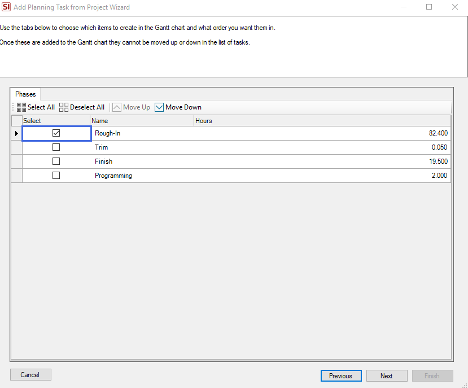Click the Select All grid icon
Viewport: 468px width, 388px height.
pos(21,107)
